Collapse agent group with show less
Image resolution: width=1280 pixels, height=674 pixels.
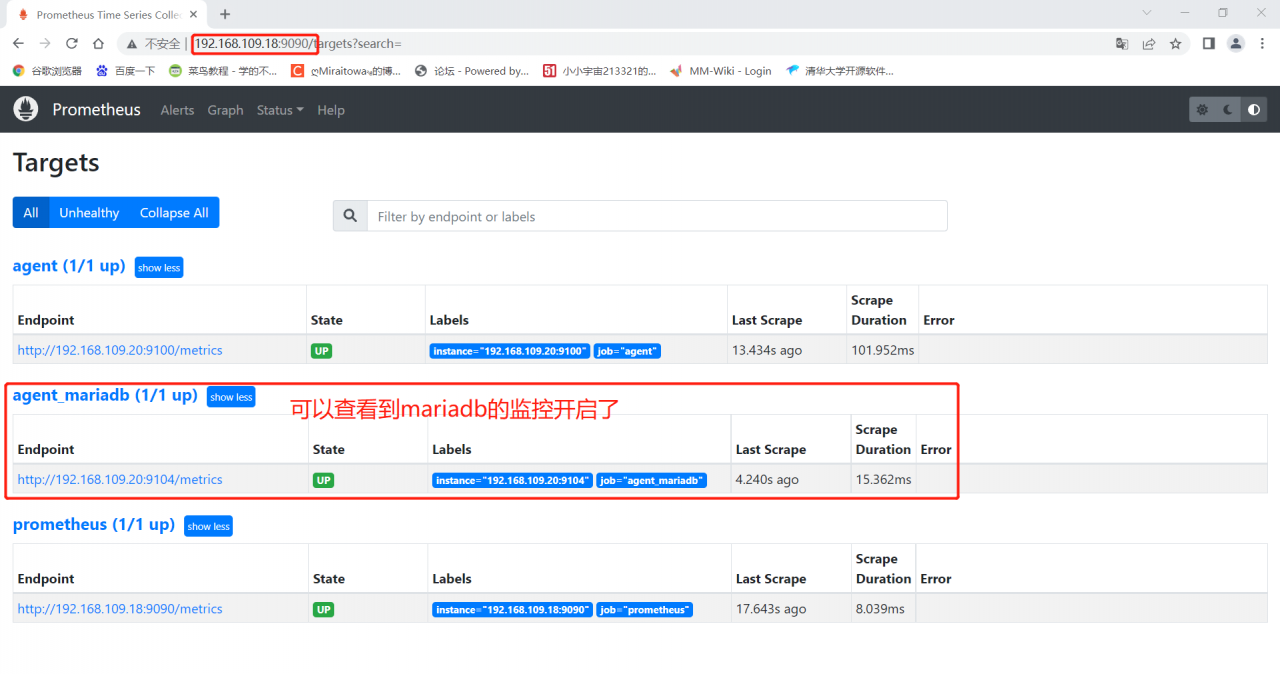pyautogui.click(x=159, y=268)
